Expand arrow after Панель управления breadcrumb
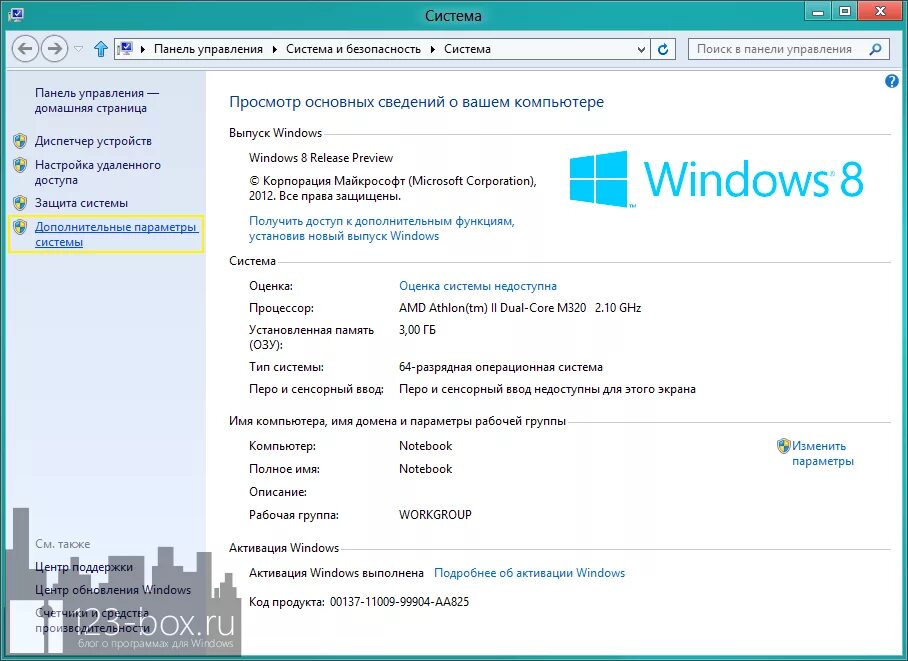The height and width of the screenshot is (661, 908). point(274,49)
